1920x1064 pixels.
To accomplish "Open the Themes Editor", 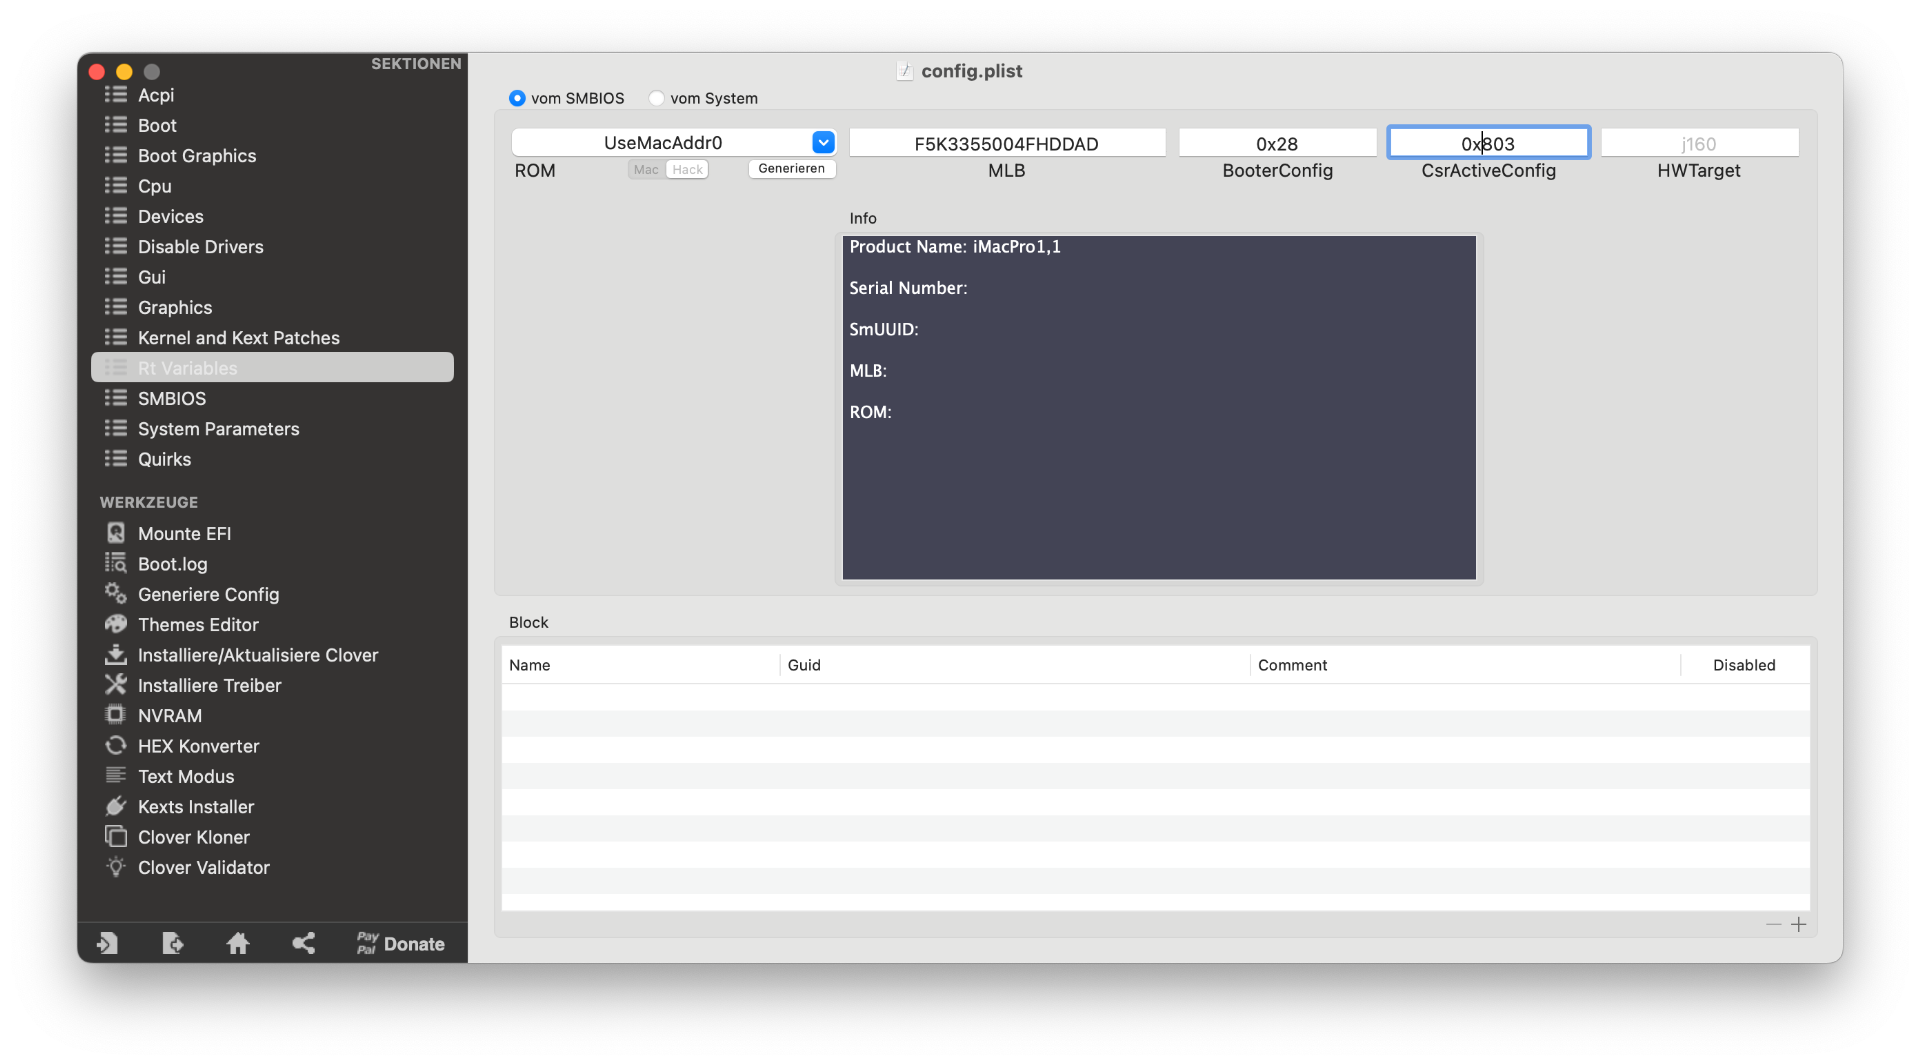I will click(198, 625).
